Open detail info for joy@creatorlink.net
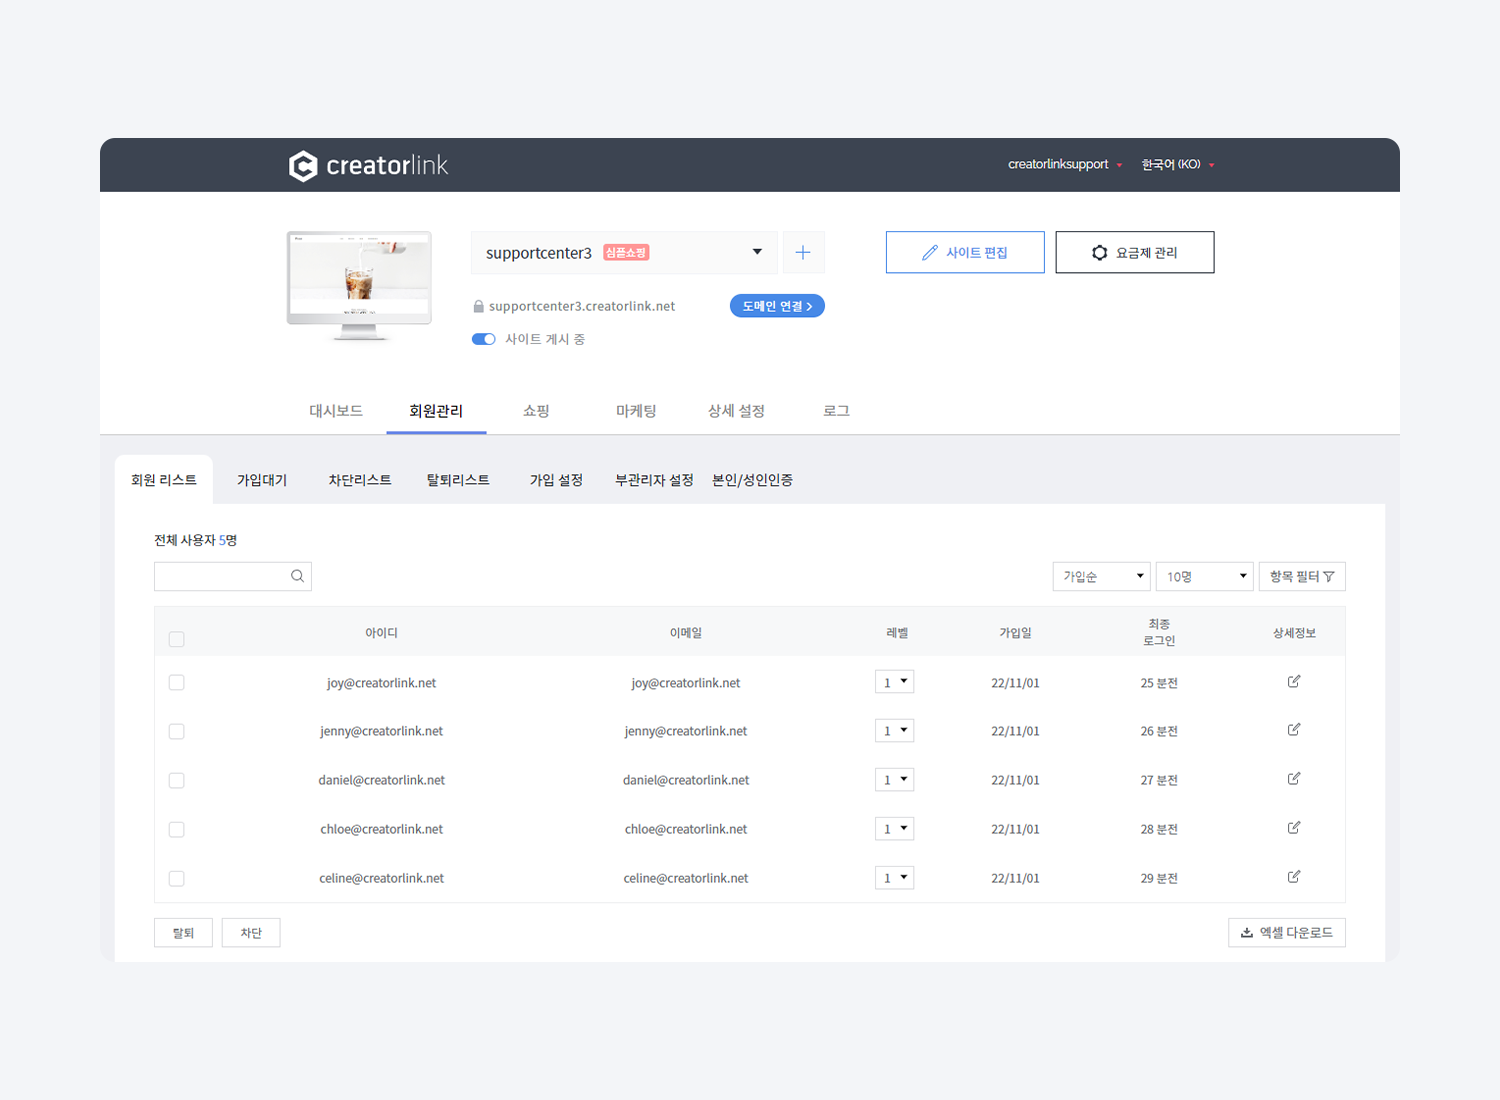 click(x=1294, y=682)
